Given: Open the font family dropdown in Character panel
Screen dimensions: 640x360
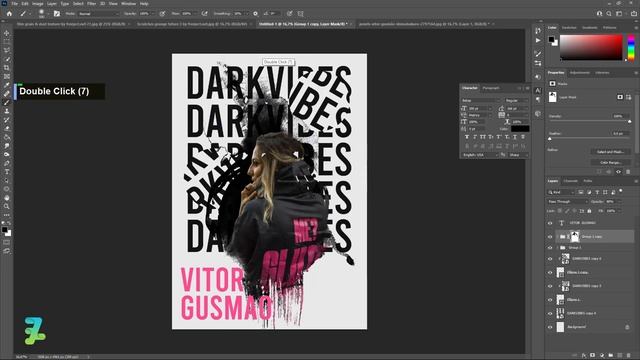Looking at the screenshot, I should click(480, 100).
